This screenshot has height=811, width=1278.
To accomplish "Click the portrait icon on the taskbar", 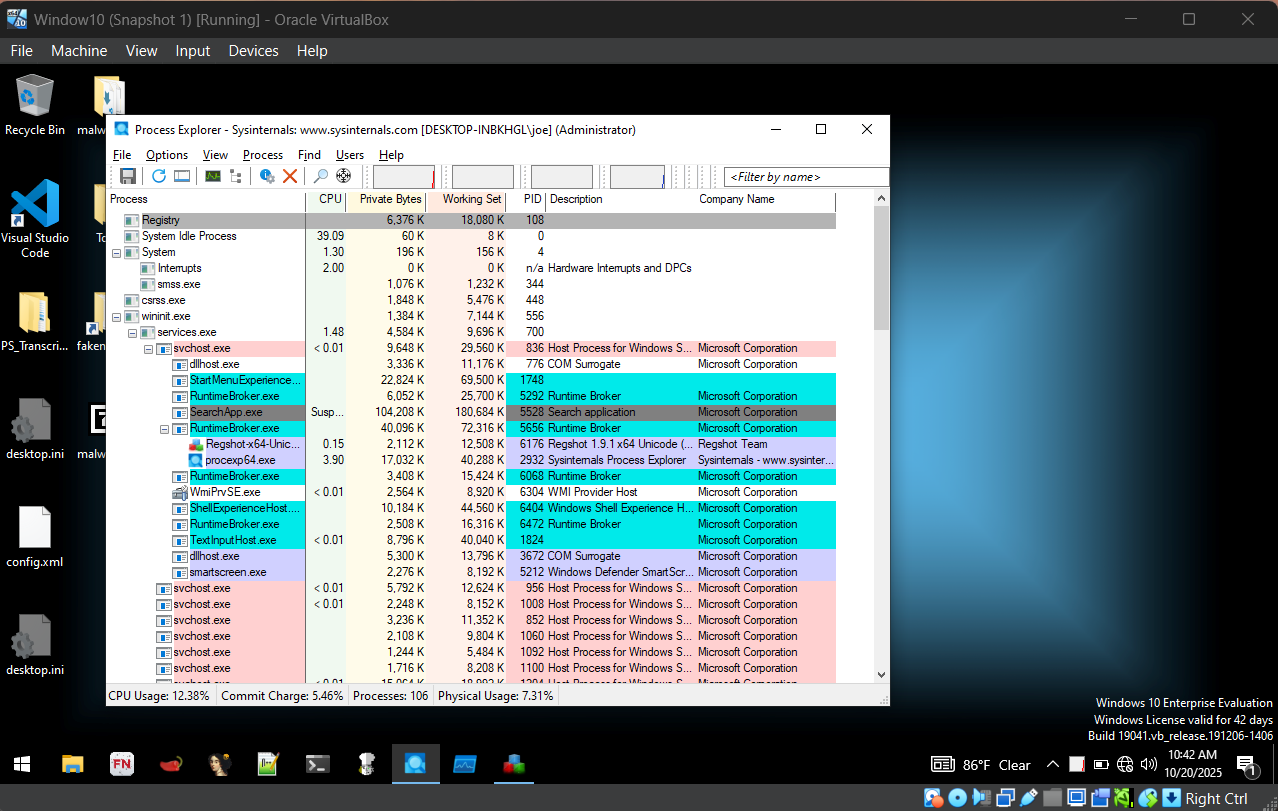I will pyautogui.click(x=219, y=764).
